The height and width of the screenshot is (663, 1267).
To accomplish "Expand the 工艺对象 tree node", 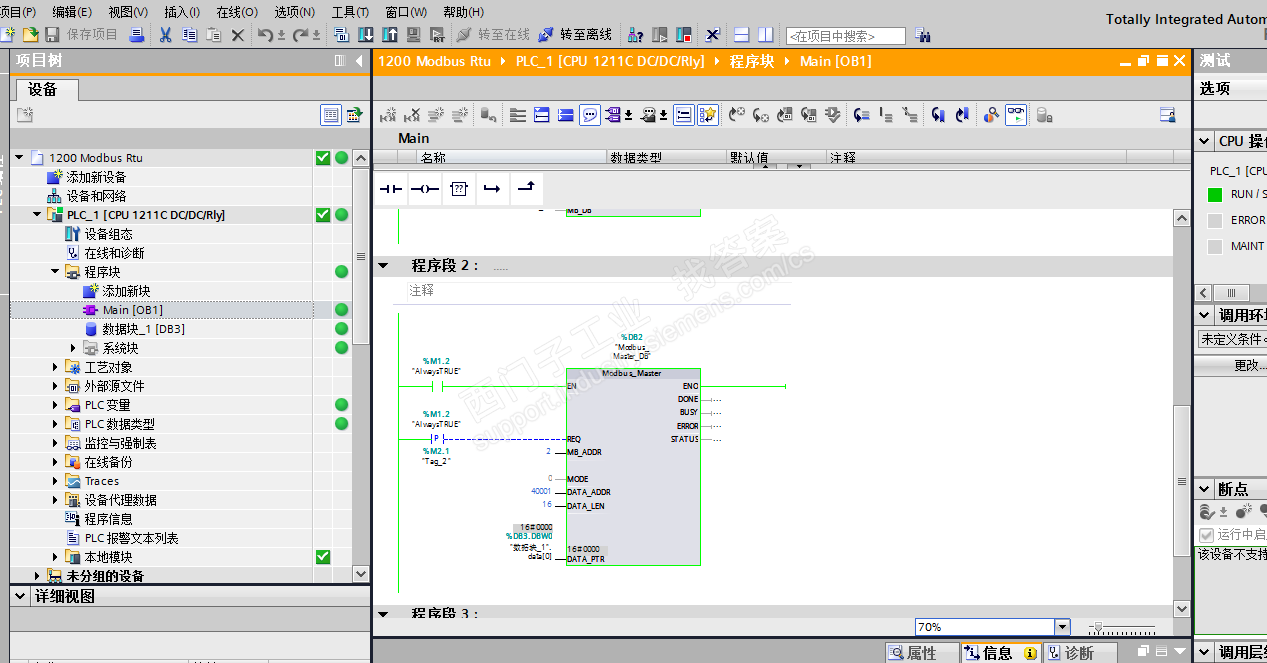I will (56, 367).
